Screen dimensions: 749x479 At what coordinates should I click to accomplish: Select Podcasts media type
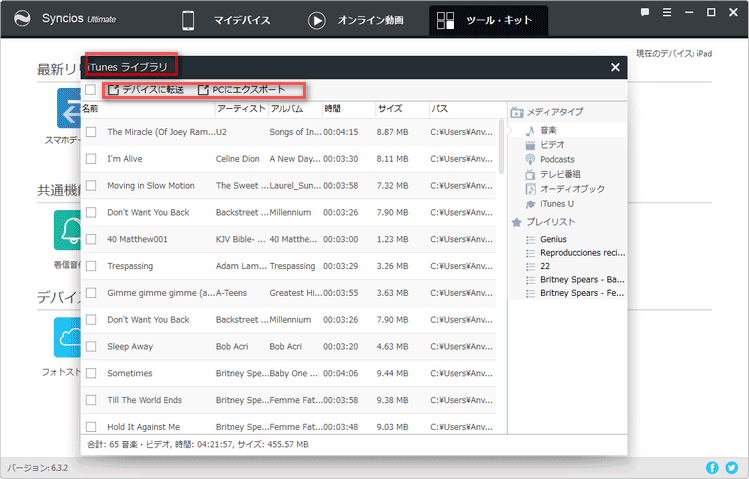[x=557, y=160]
